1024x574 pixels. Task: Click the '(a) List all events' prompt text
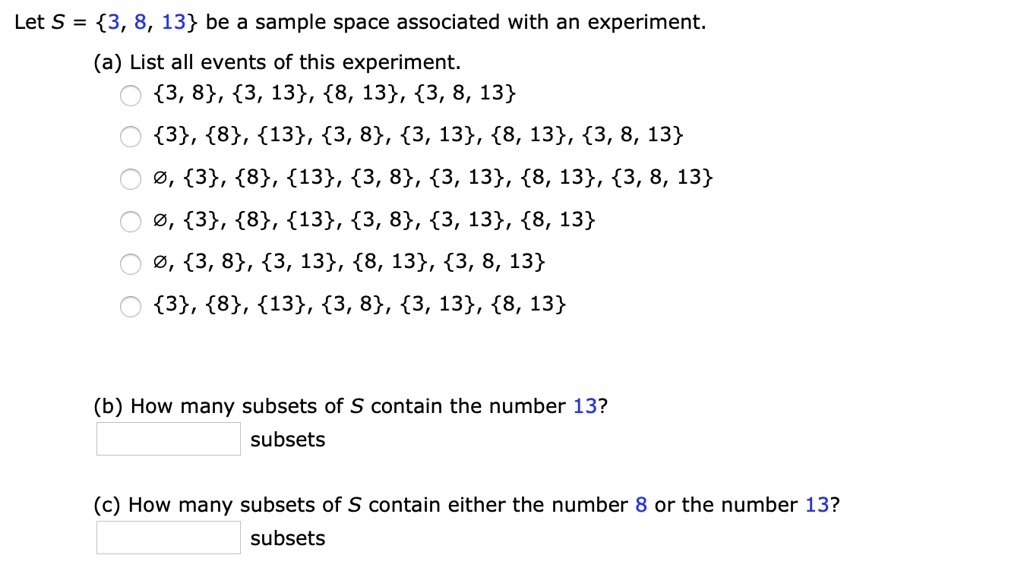277,62
